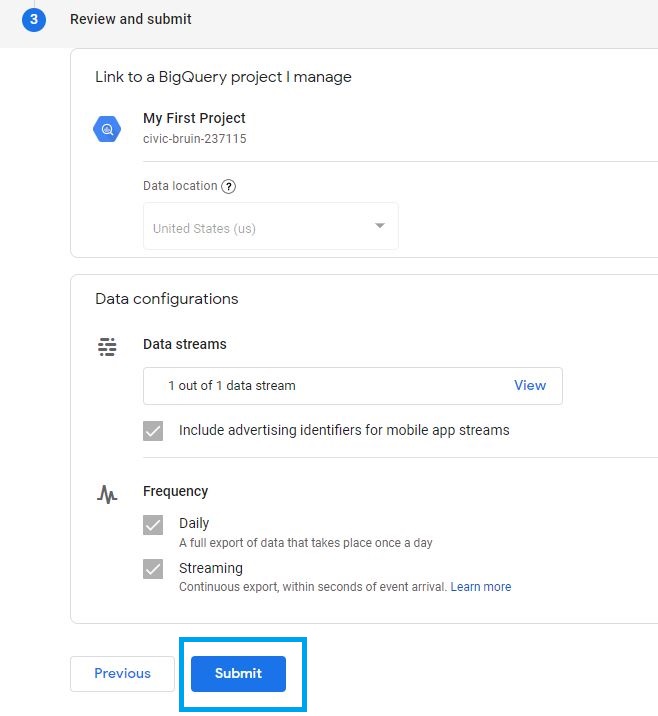Toggle Include advertising identifiers checkbox
Screen dimensions: 658x716
pos(153,431)
